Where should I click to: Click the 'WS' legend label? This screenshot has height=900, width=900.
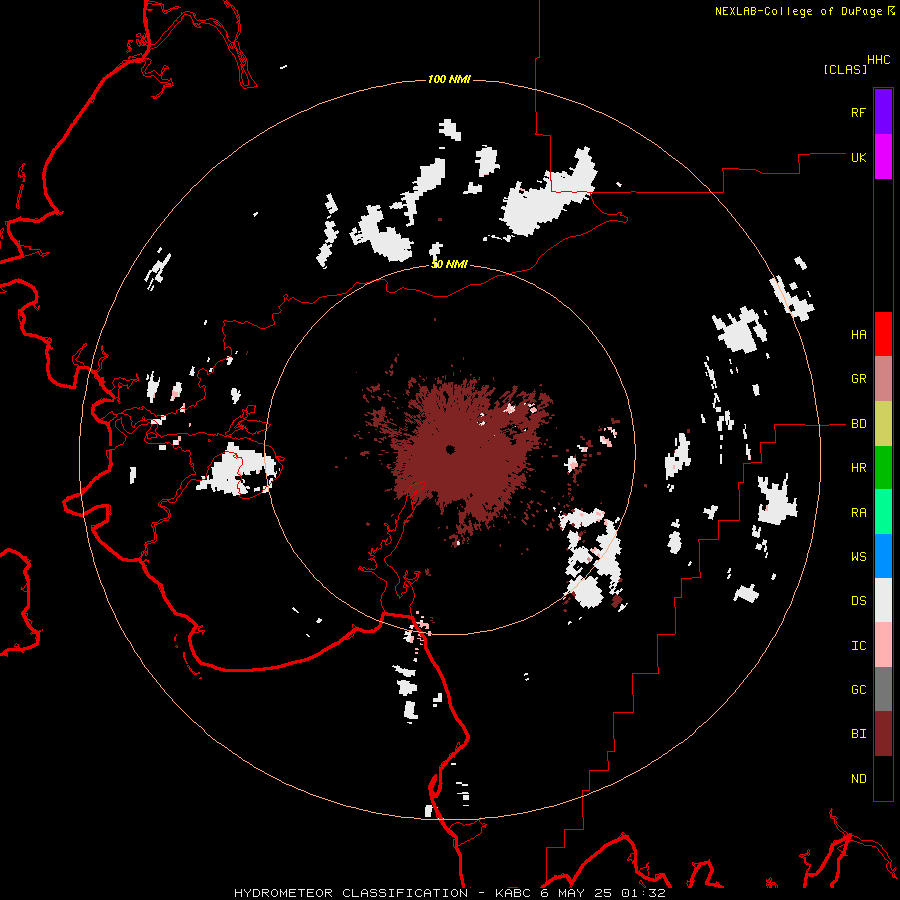858,557
